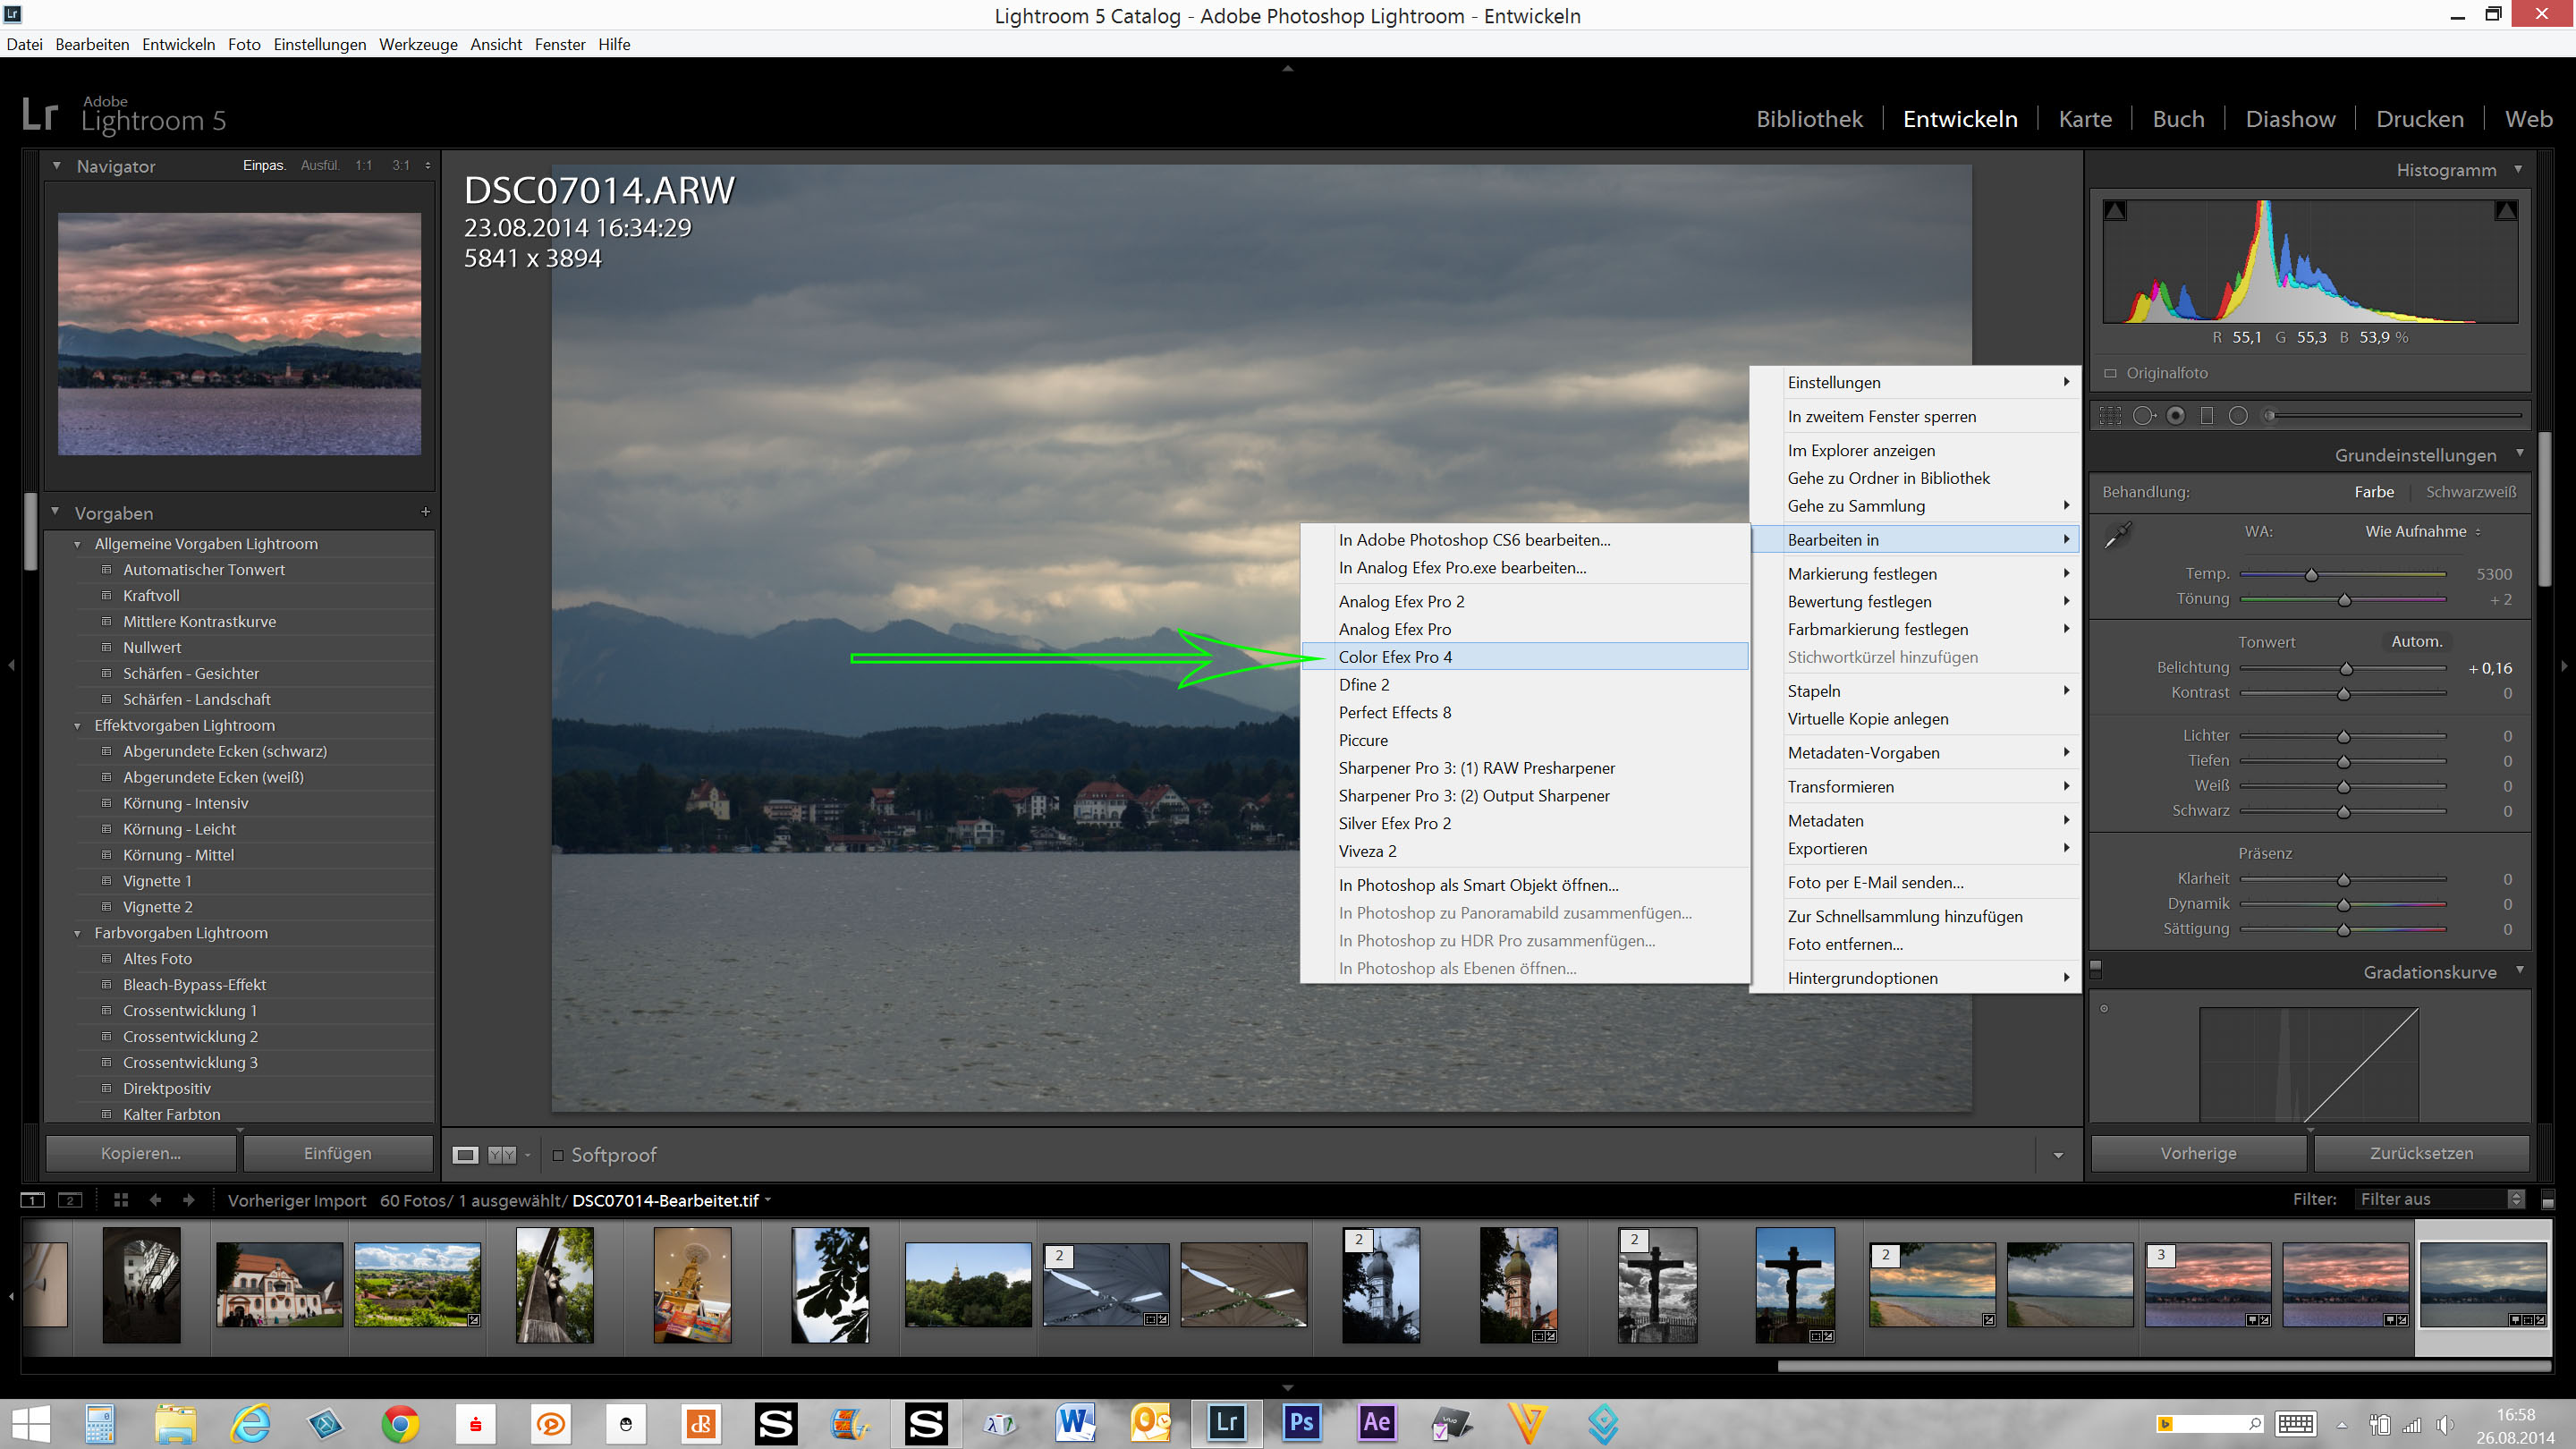
Task: Pick the white balance eyedropper tool
Action: [2118, 535]
